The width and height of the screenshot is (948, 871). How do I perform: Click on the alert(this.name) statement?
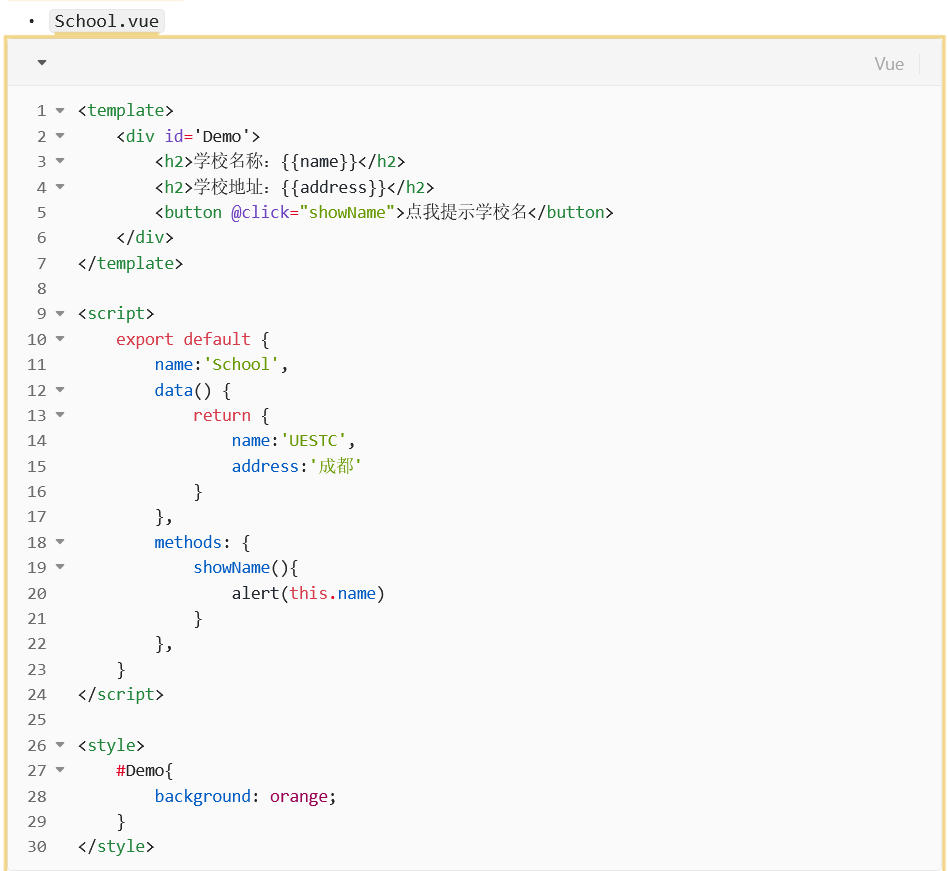click(x=308, y=593)
